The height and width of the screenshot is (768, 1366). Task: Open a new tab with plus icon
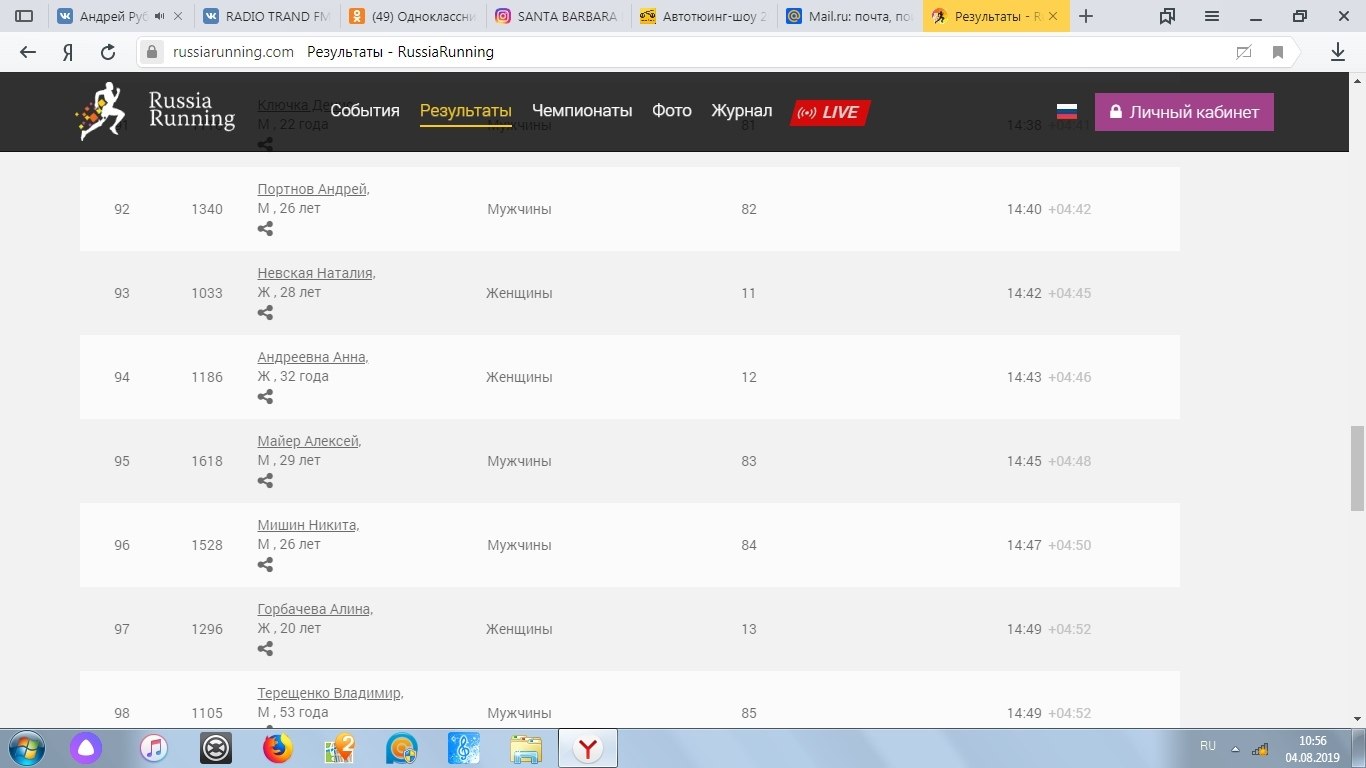(x=1087, y=16)
